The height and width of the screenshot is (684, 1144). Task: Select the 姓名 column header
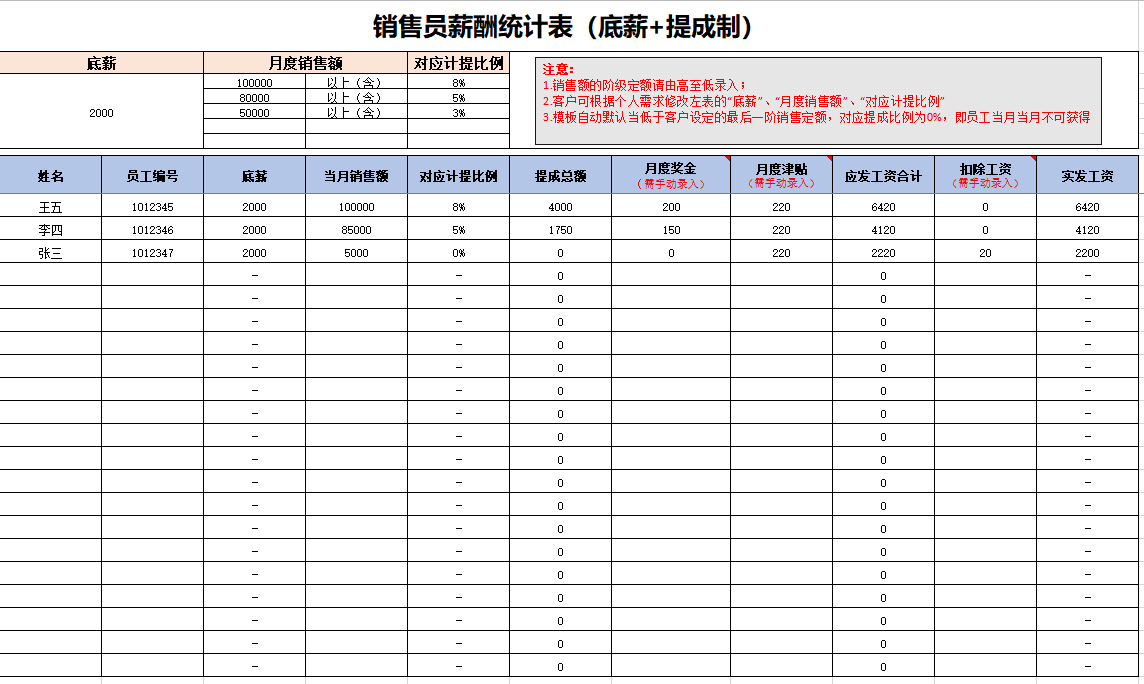pos(51,176)
